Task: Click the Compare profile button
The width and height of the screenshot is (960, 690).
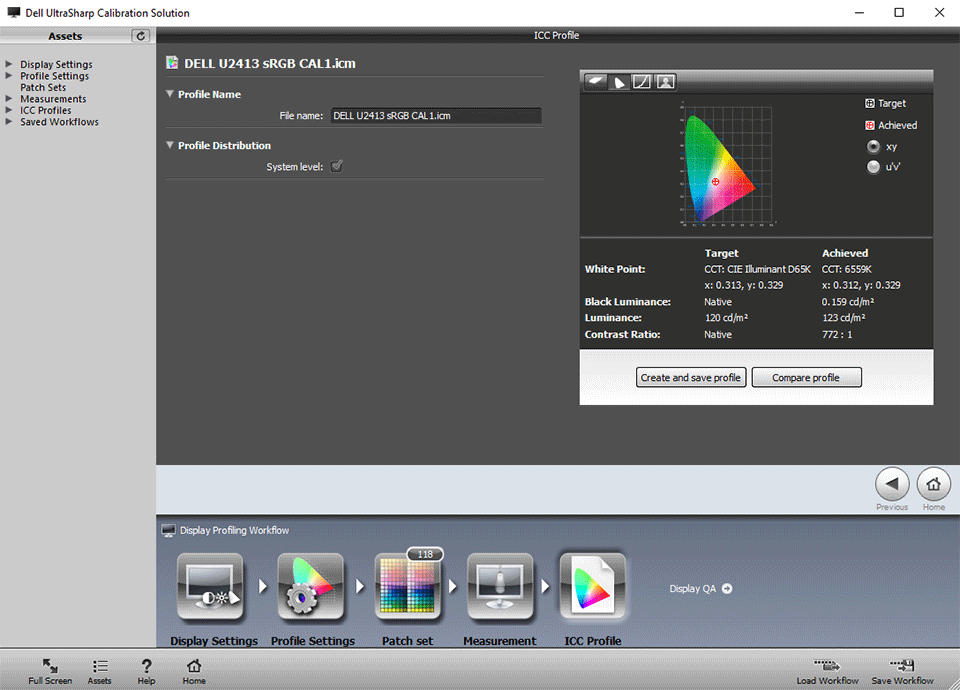Action: click(806, 378)
